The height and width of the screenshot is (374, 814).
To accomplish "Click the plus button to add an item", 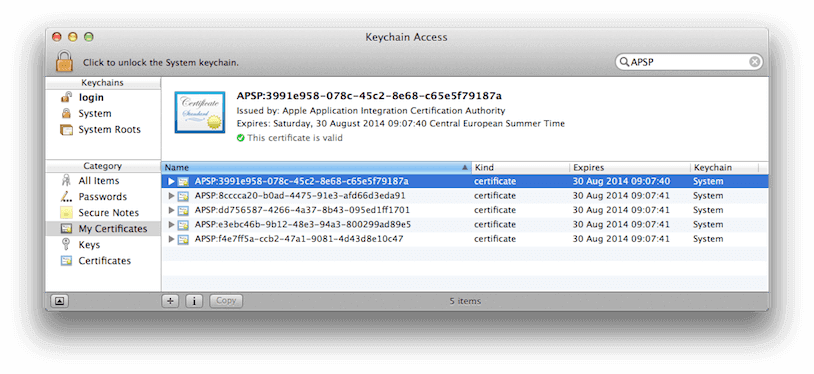I will click(x=170, y=301).
